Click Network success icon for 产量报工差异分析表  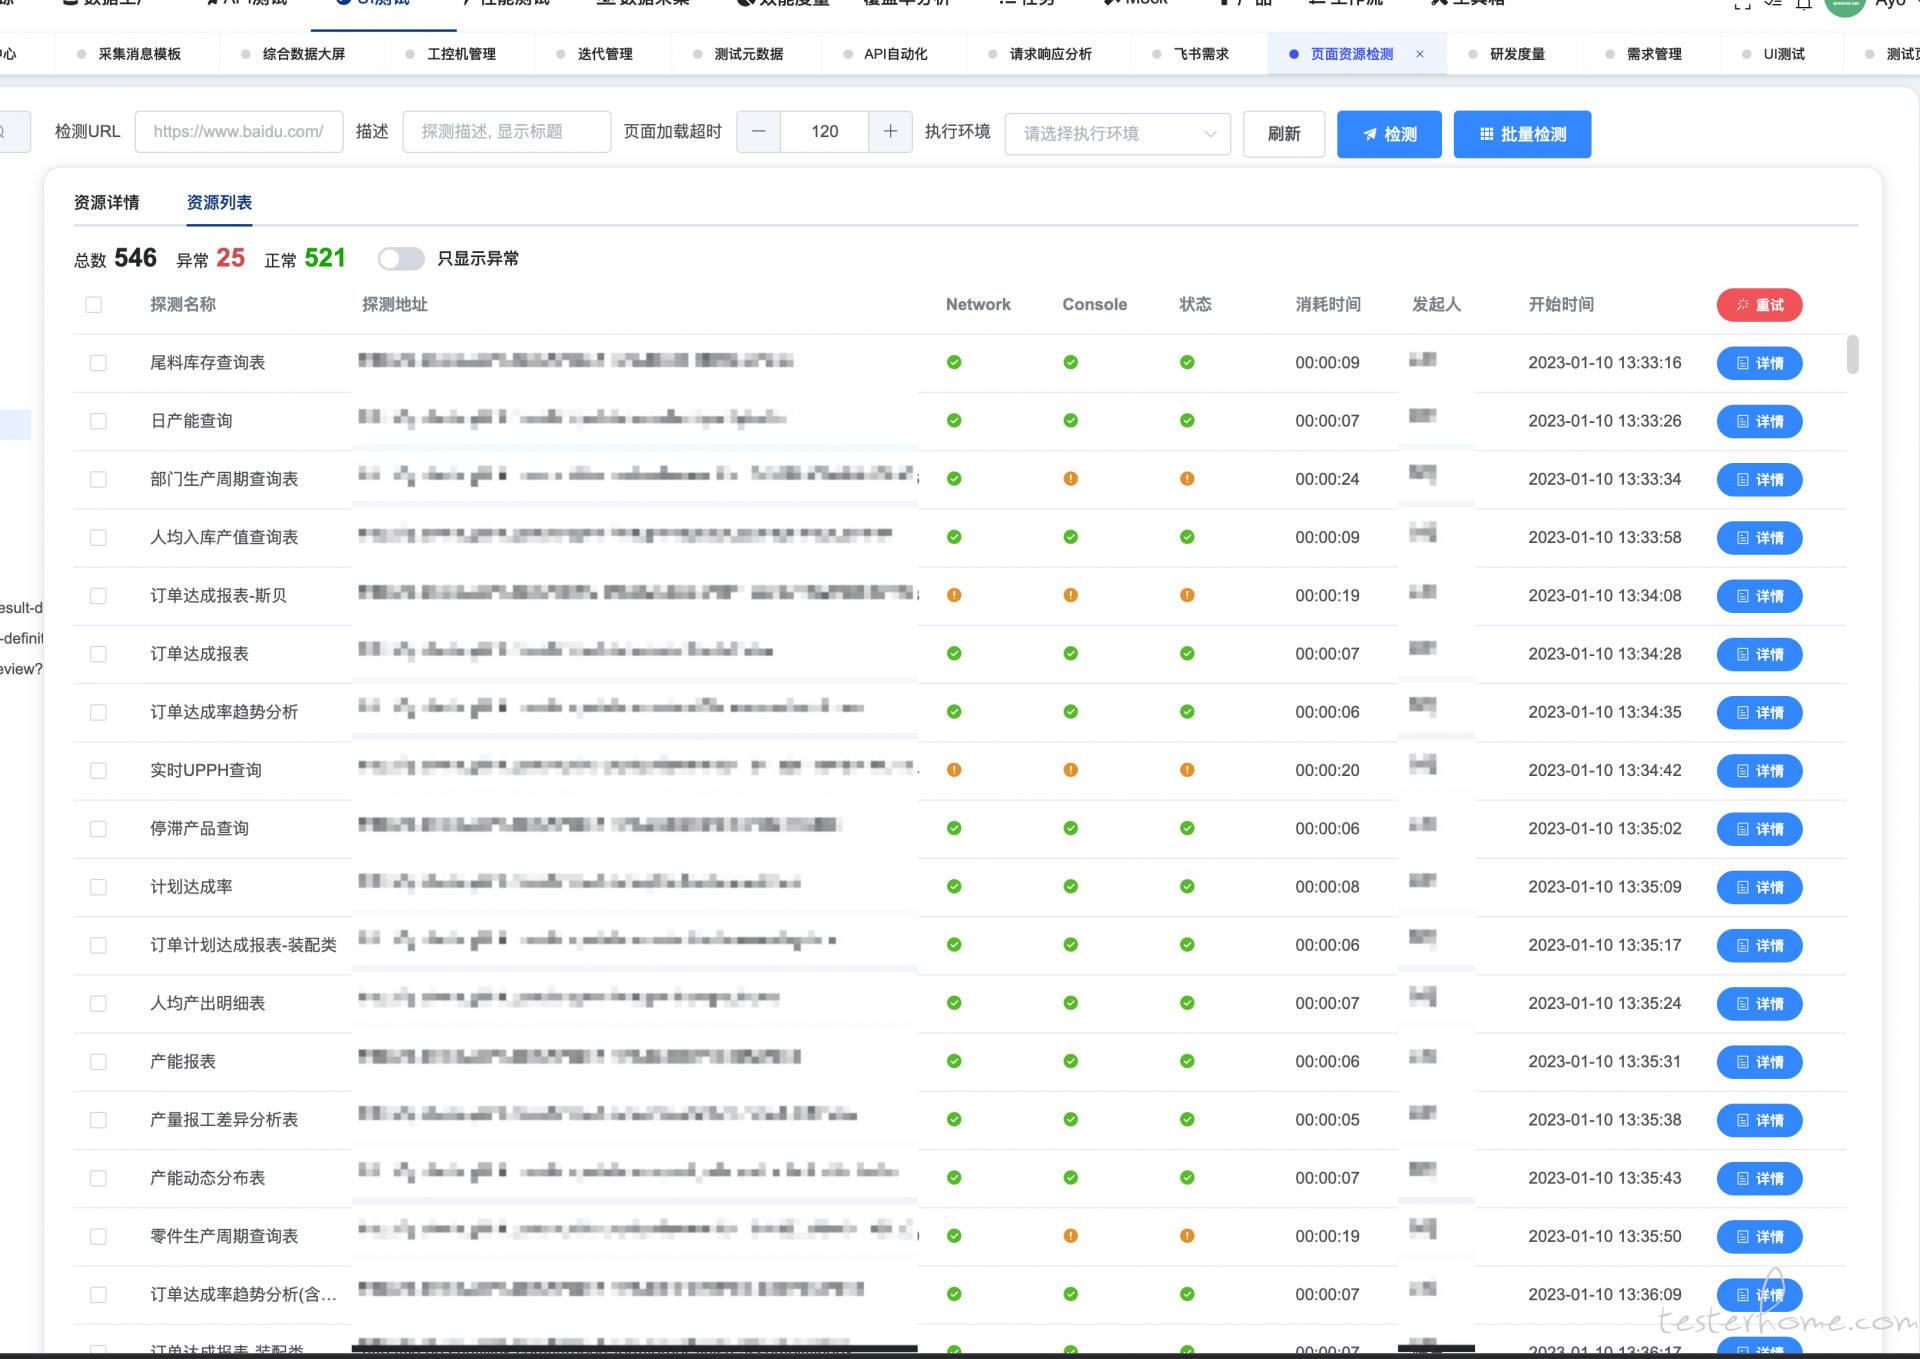(x=954, y=1120)
